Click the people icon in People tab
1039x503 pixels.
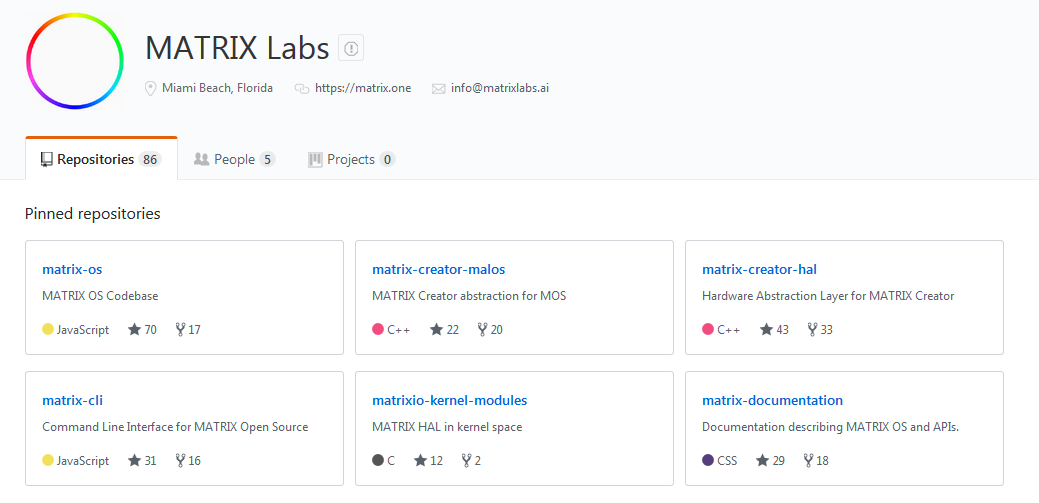coord(201,160)
